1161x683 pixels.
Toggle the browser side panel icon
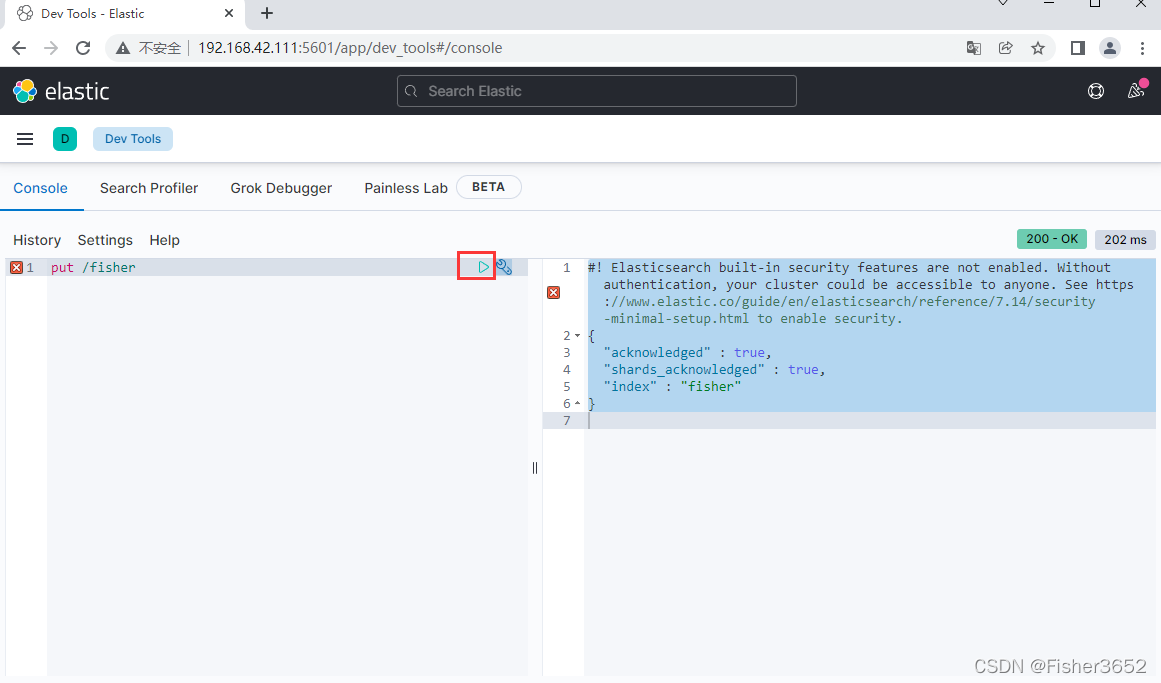1078,48
